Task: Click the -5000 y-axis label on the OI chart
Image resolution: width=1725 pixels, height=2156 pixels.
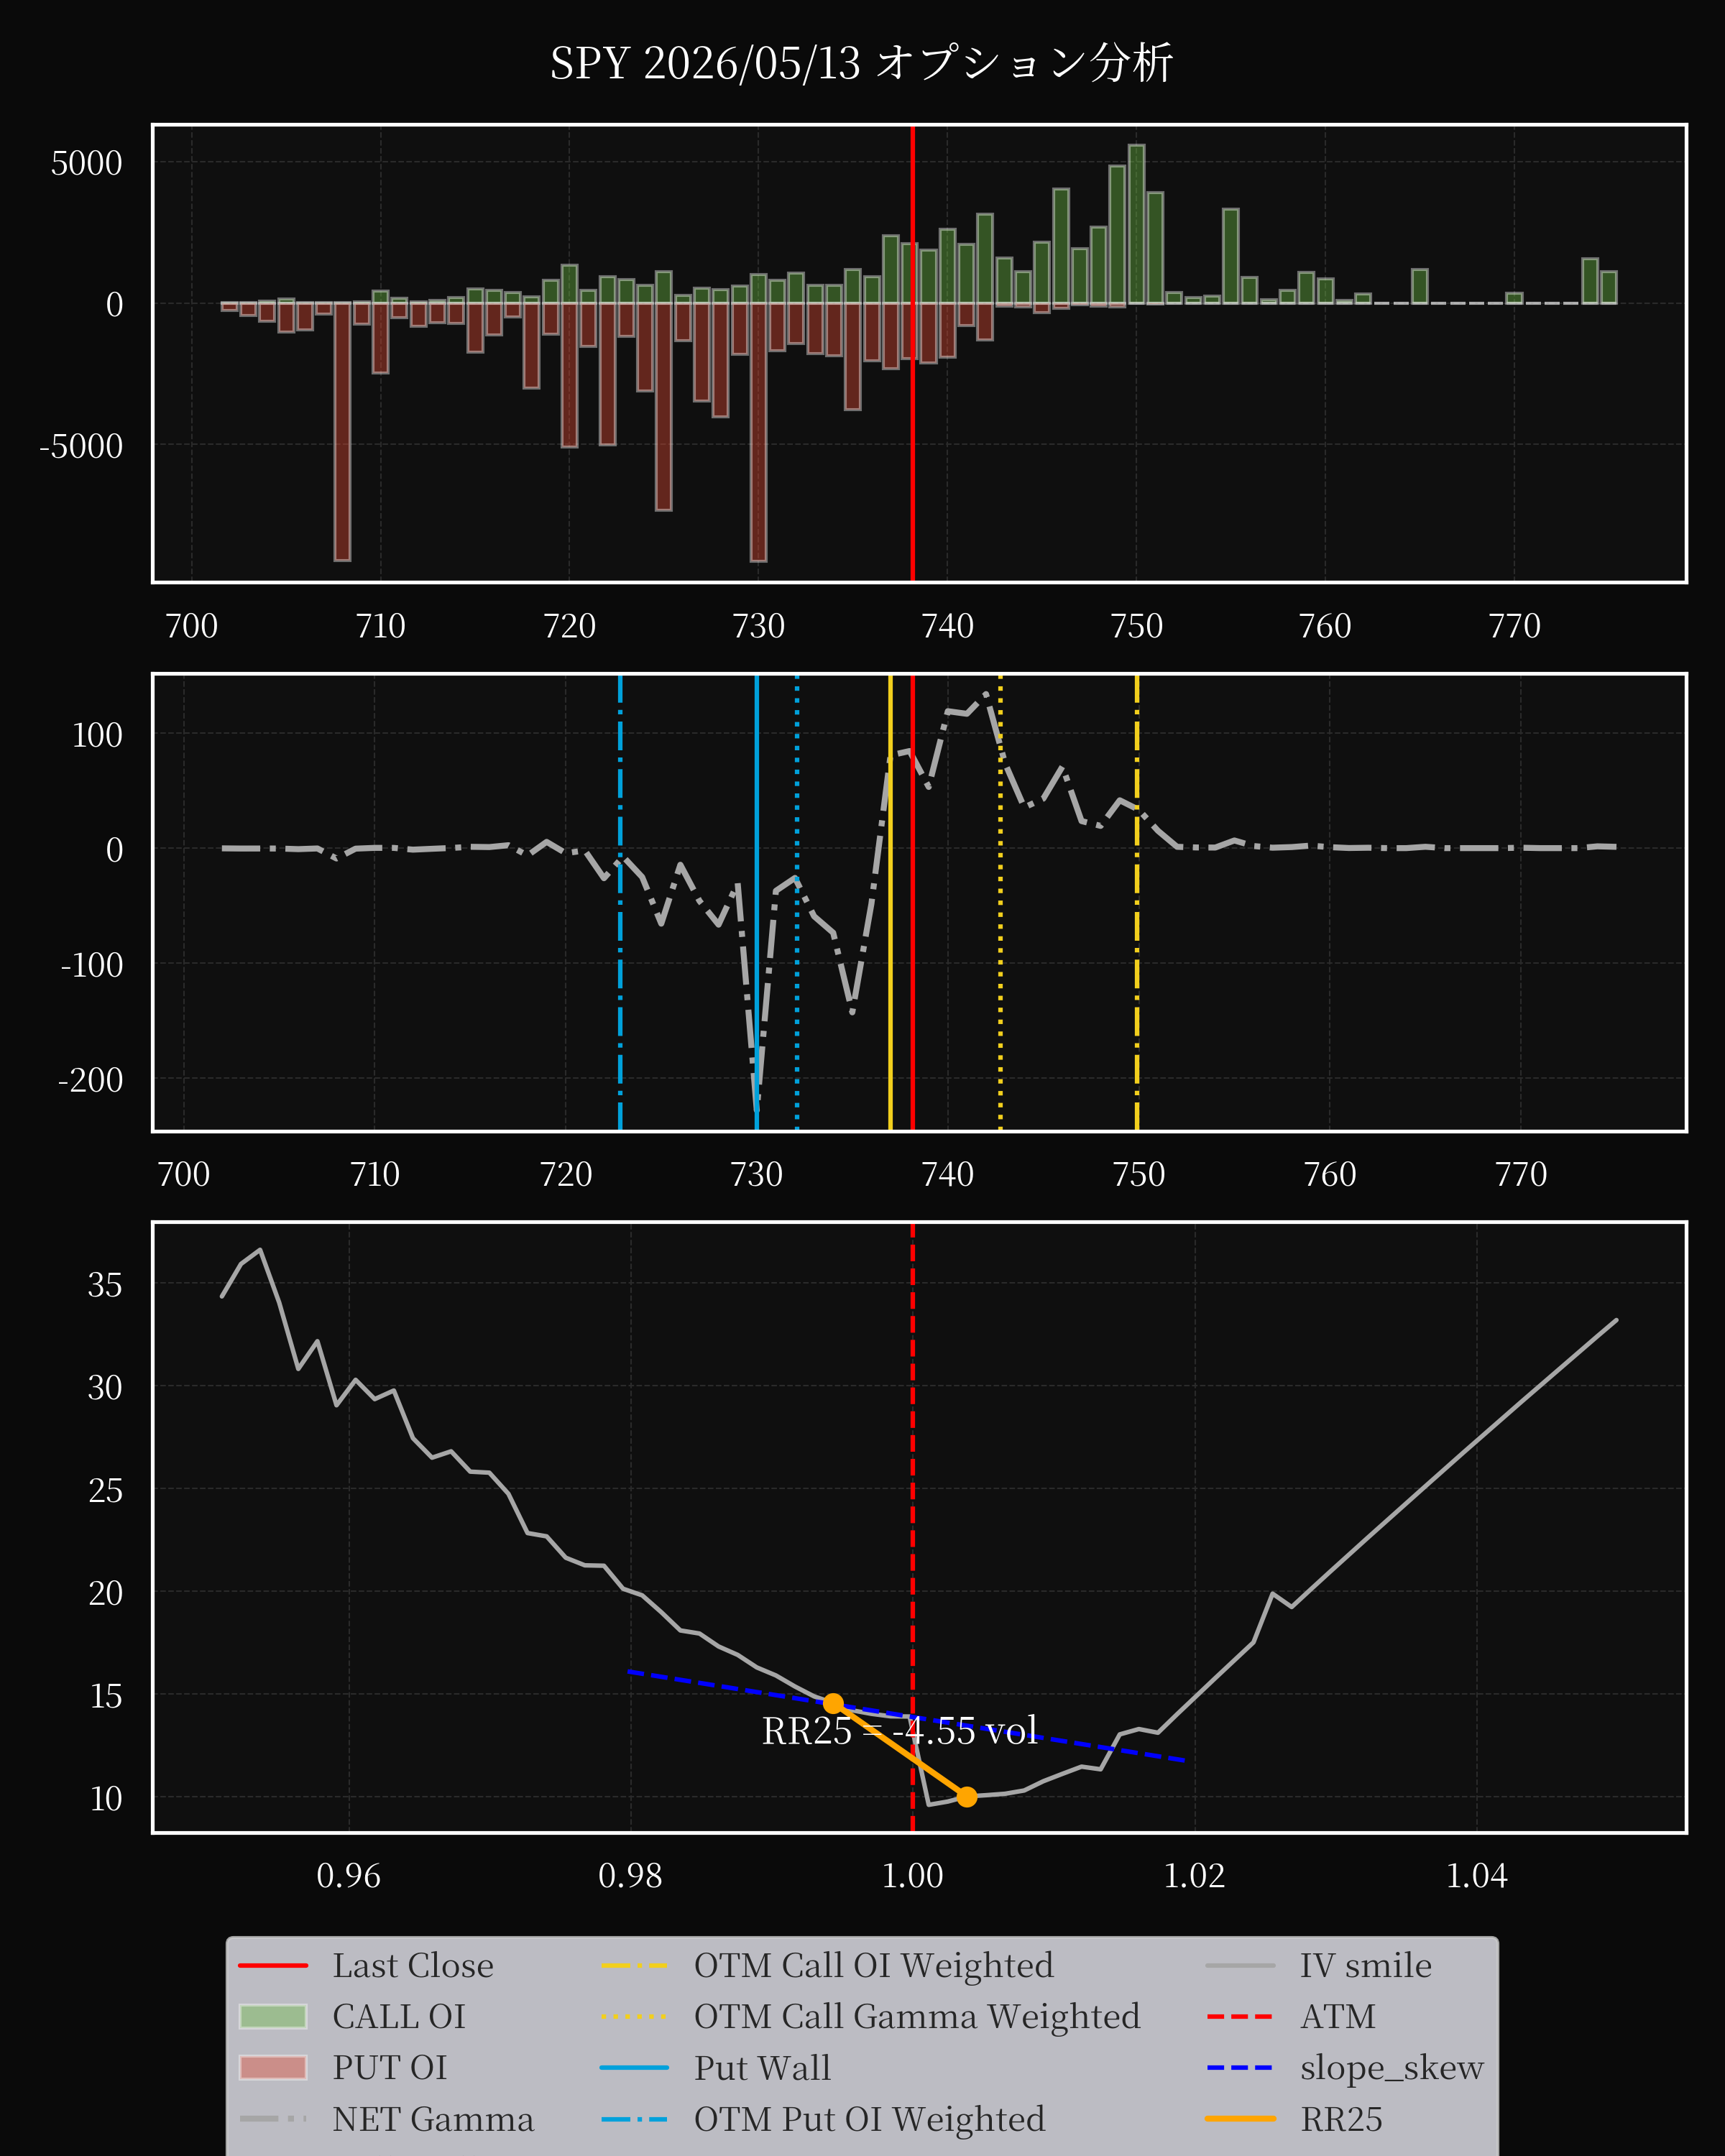Action: point(81,446)
